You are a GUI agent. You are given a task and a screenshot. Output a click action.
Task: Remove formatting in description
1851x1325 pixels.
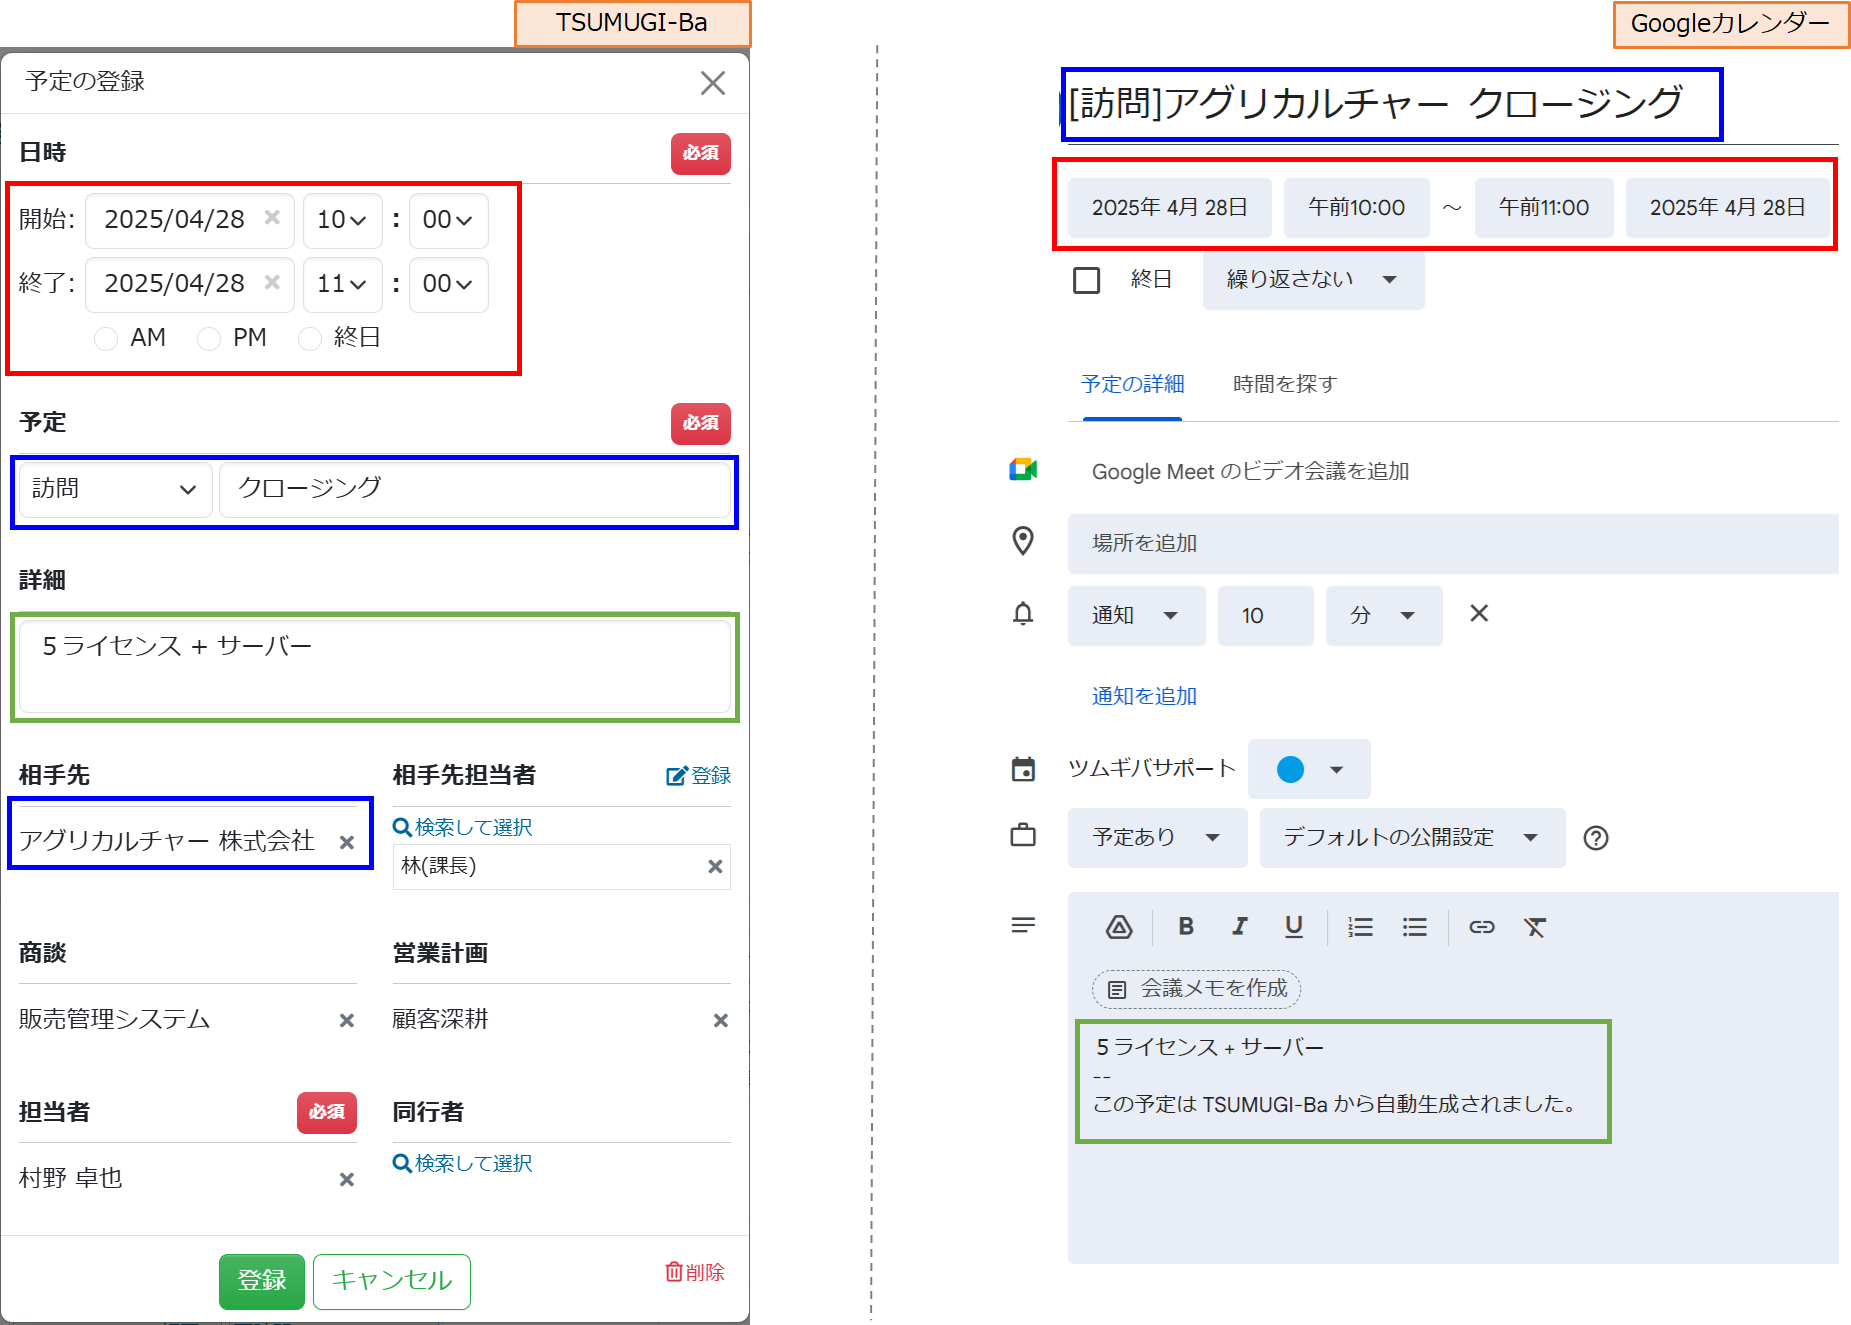pos(1535,927)
